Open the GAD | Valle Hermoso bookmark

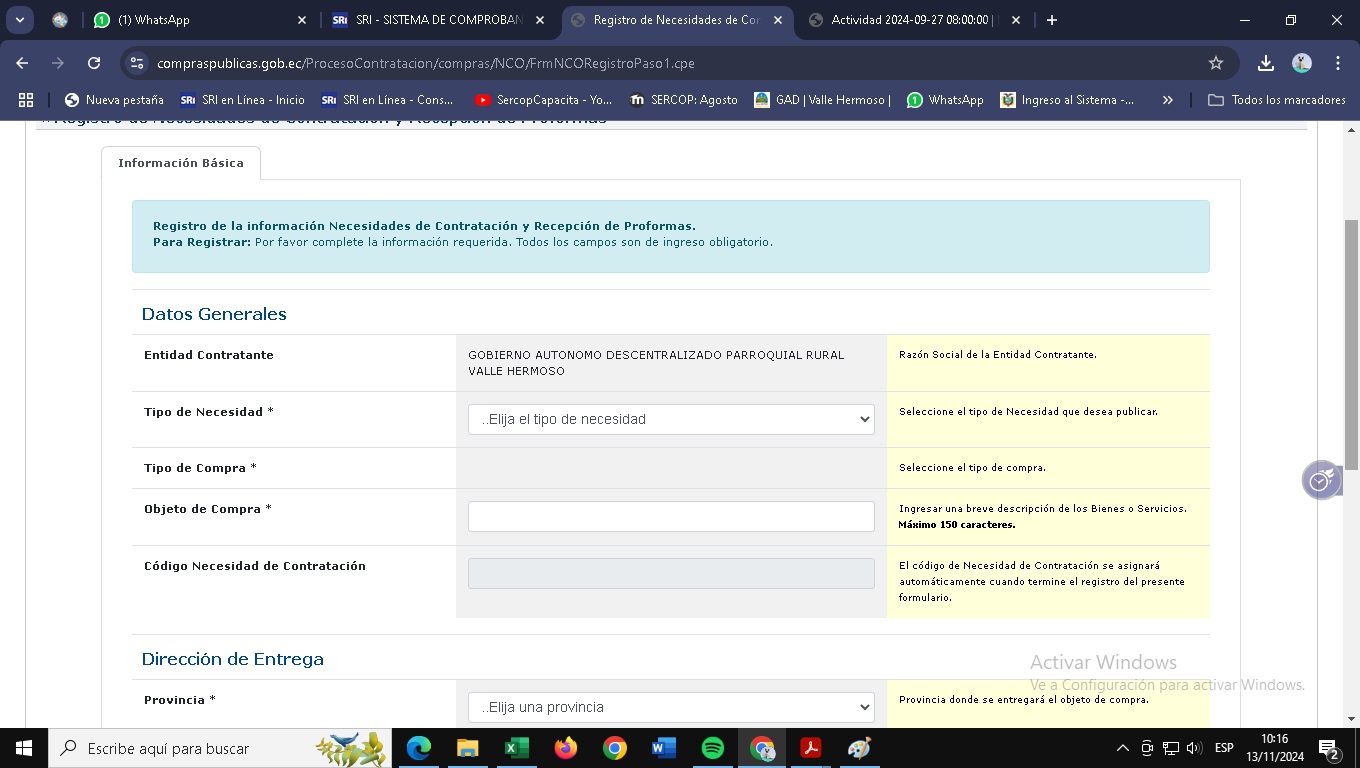(822, 100)
